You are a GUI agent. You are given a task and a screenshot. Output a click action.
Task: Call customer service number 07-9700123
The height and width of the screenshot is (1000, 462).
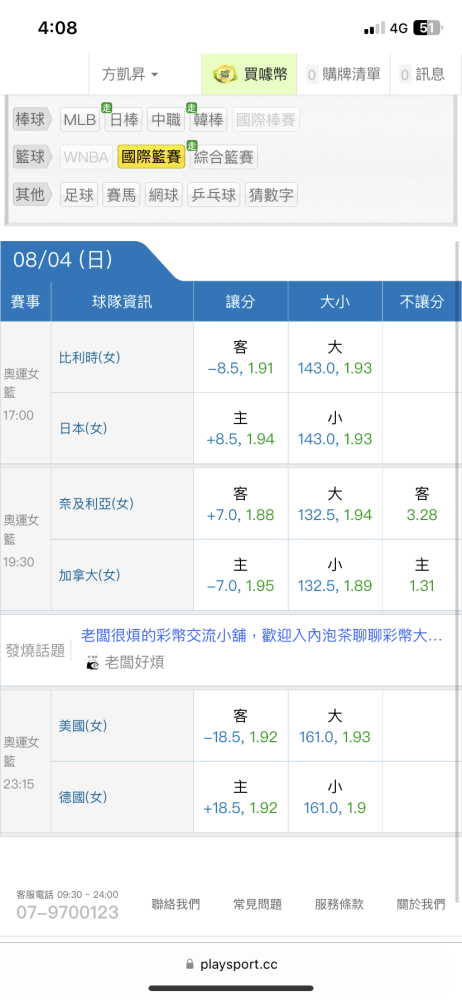68,912
